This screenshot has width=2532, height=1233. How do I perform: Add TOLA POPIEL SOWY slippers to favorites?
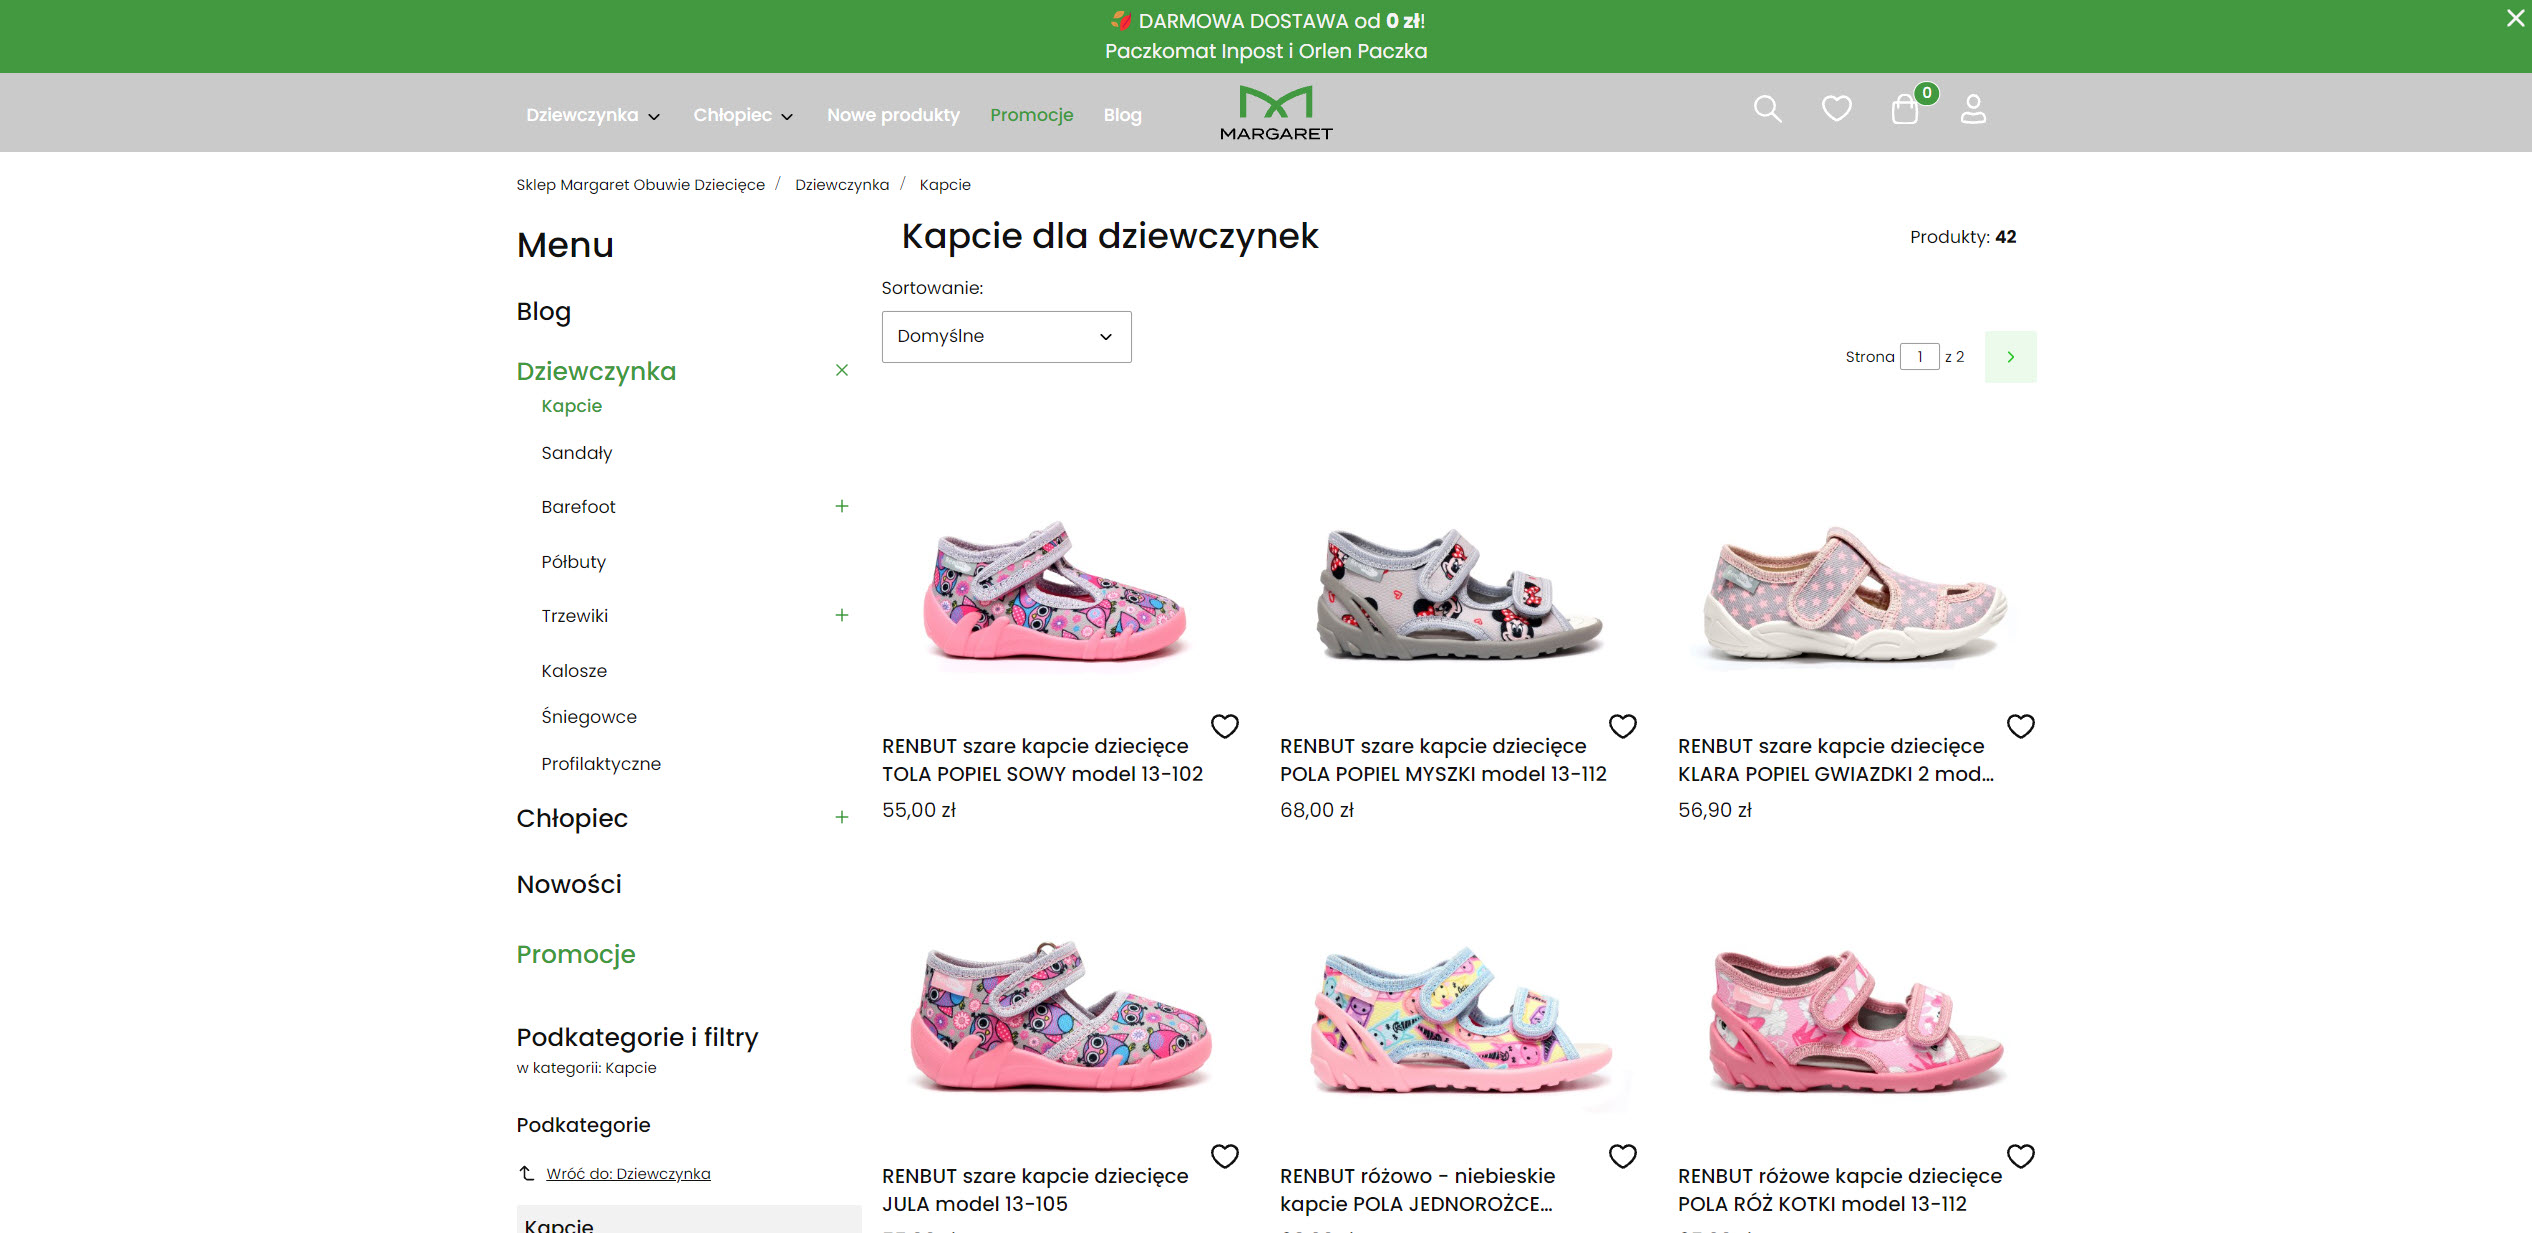1225,726
